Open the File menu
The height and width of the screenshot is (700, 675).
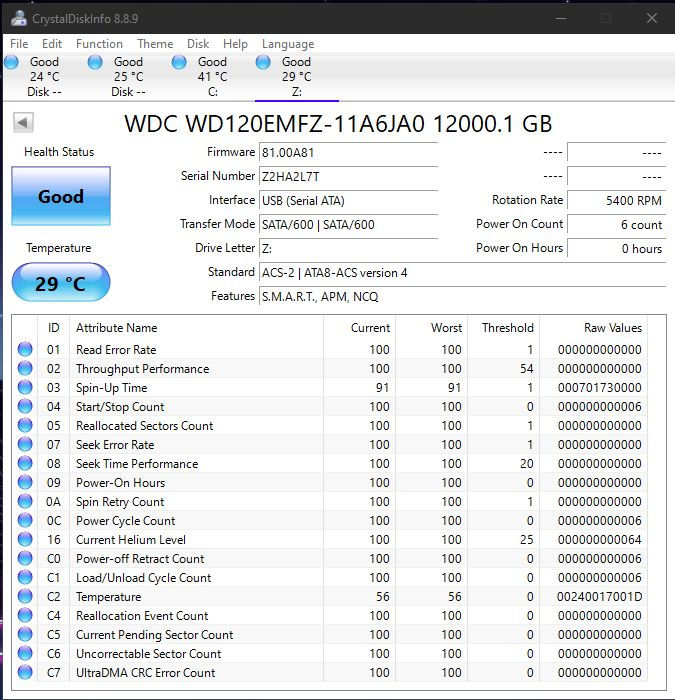click(19, 44)
